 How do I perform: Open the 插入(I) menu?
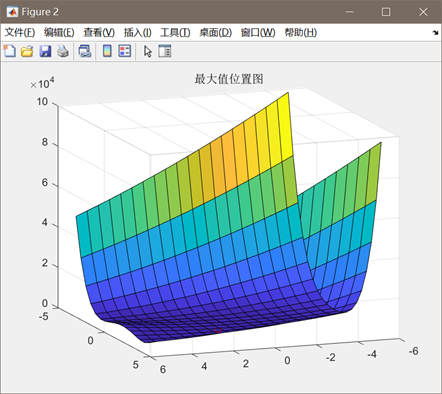[x=137, y=32]
